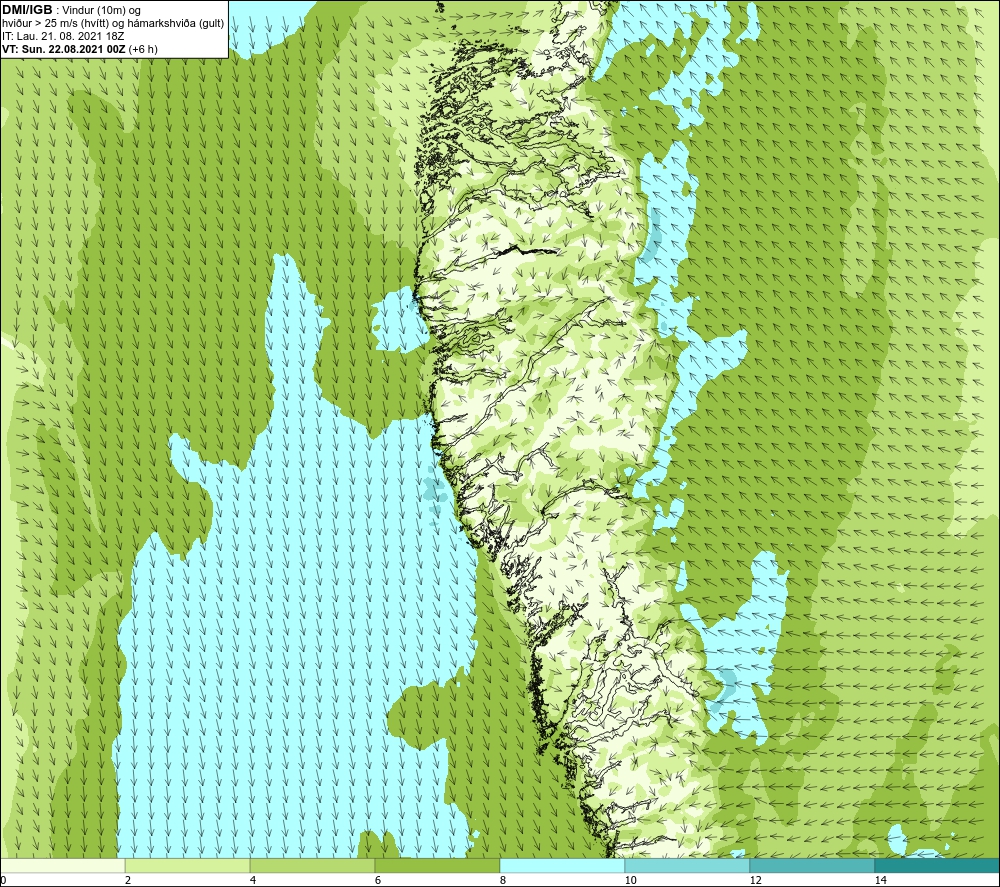
Task: Click the '(+6 h)' forecast offset text
Action: click(x=143, y=49)
